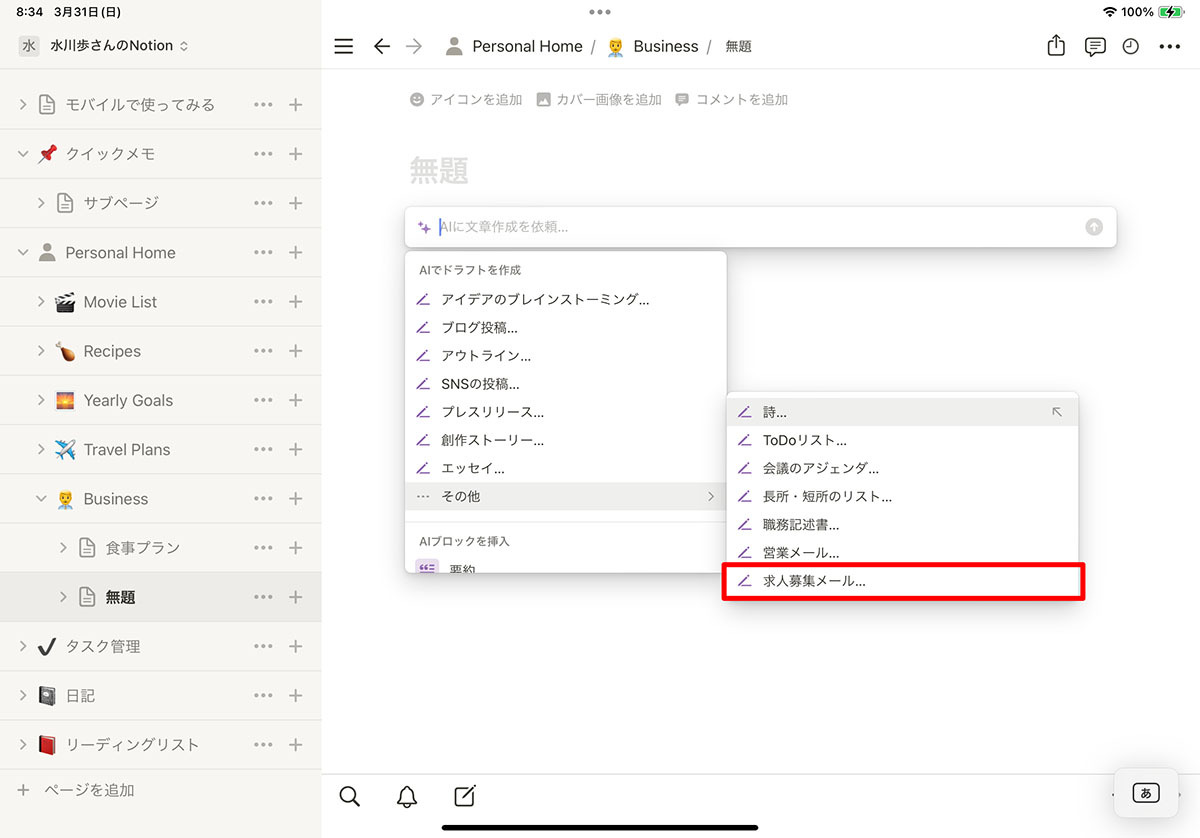Open notifications bell in bottom bar
The height and width of the screenshot is (838, 1200).
[407, 796]
